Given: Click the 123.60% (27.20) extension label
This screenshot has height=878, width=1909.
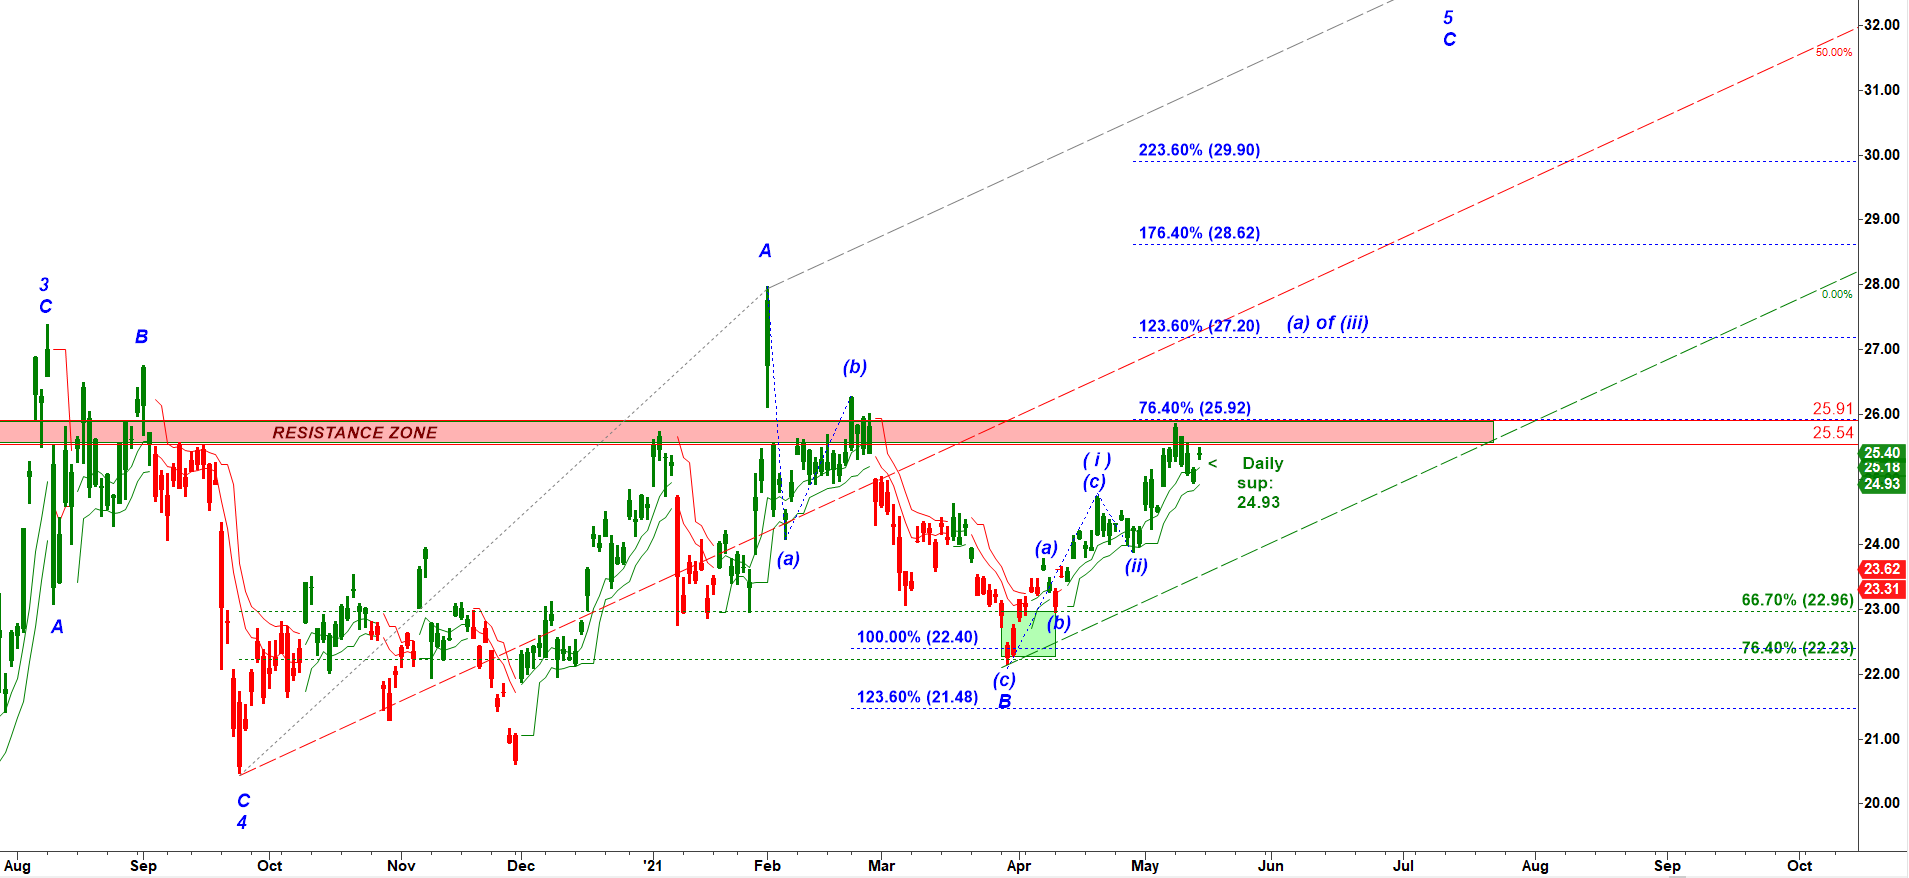Looking at the screenshot, I should coord(1199,326).
